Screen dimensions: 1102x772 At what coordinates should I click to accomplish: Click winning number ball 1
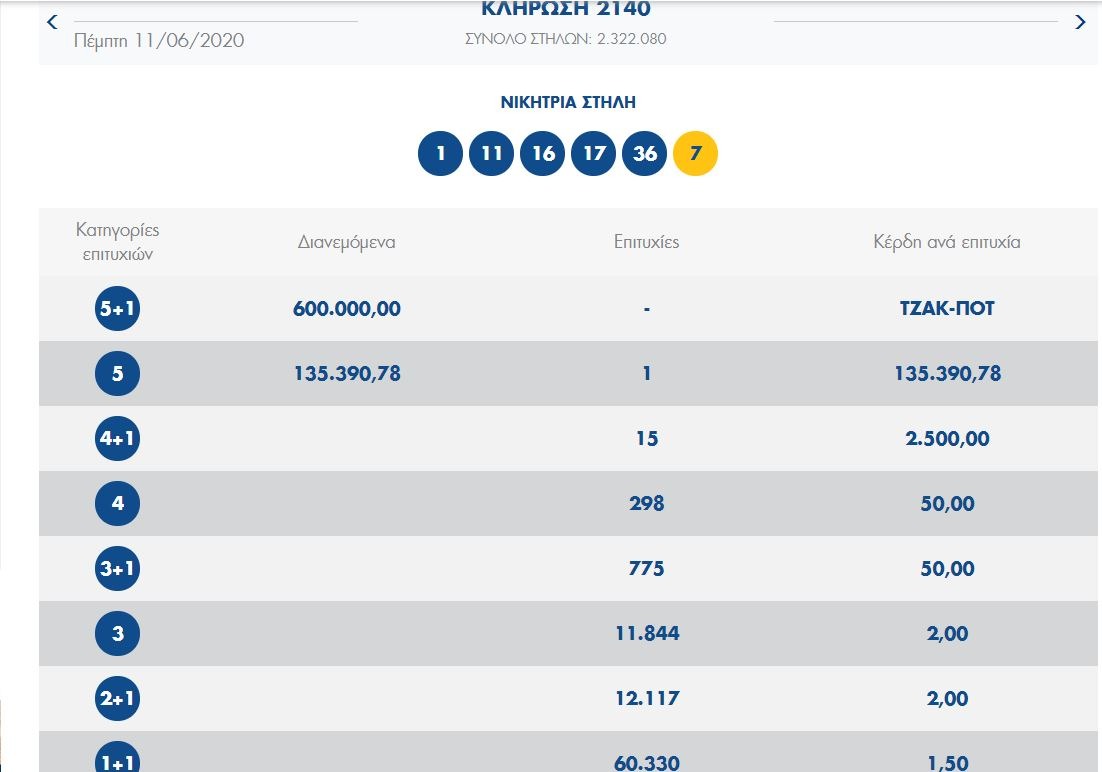[x=440, y=154]
